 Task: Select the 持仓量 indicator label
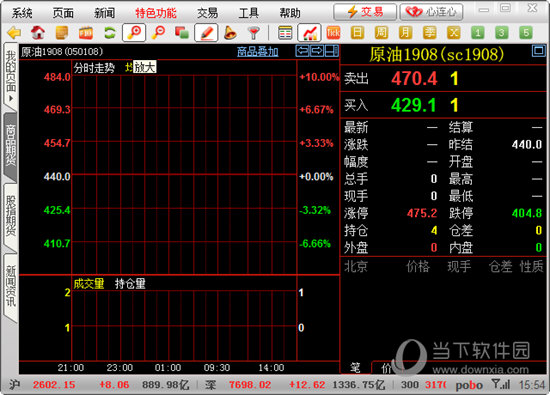(130, 284)
